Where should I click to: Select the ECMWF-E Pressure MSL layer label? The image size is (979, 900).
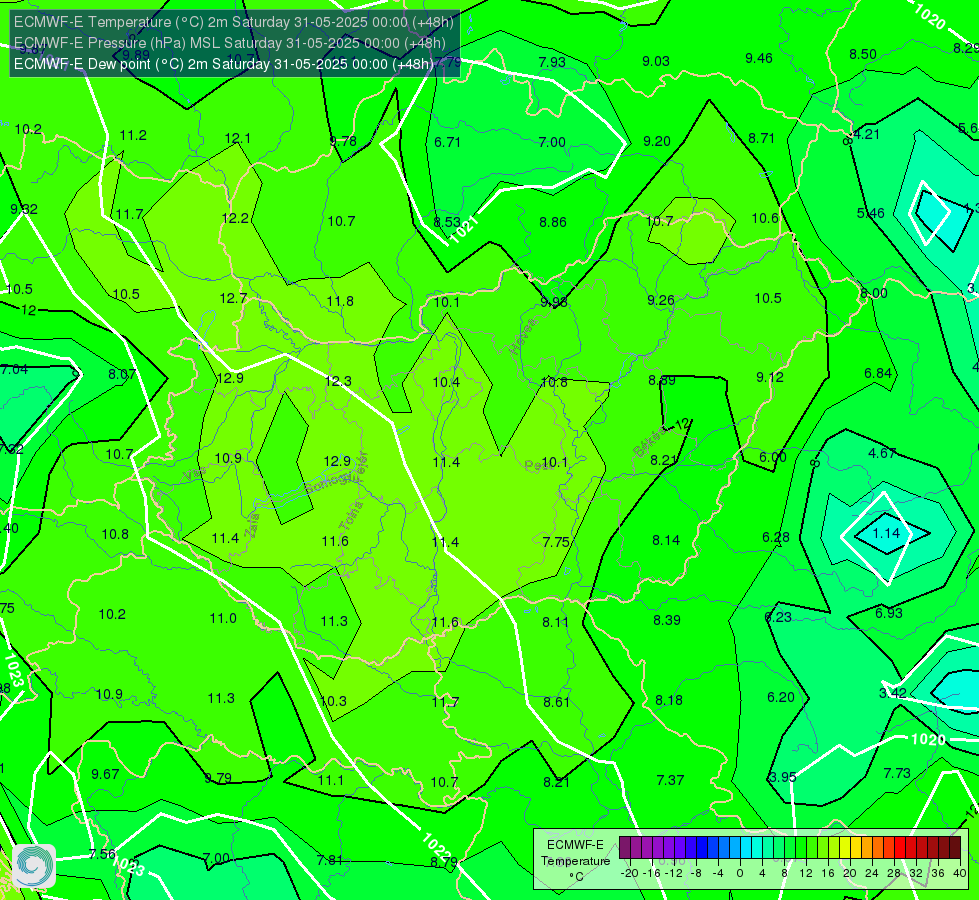point(230,42)
